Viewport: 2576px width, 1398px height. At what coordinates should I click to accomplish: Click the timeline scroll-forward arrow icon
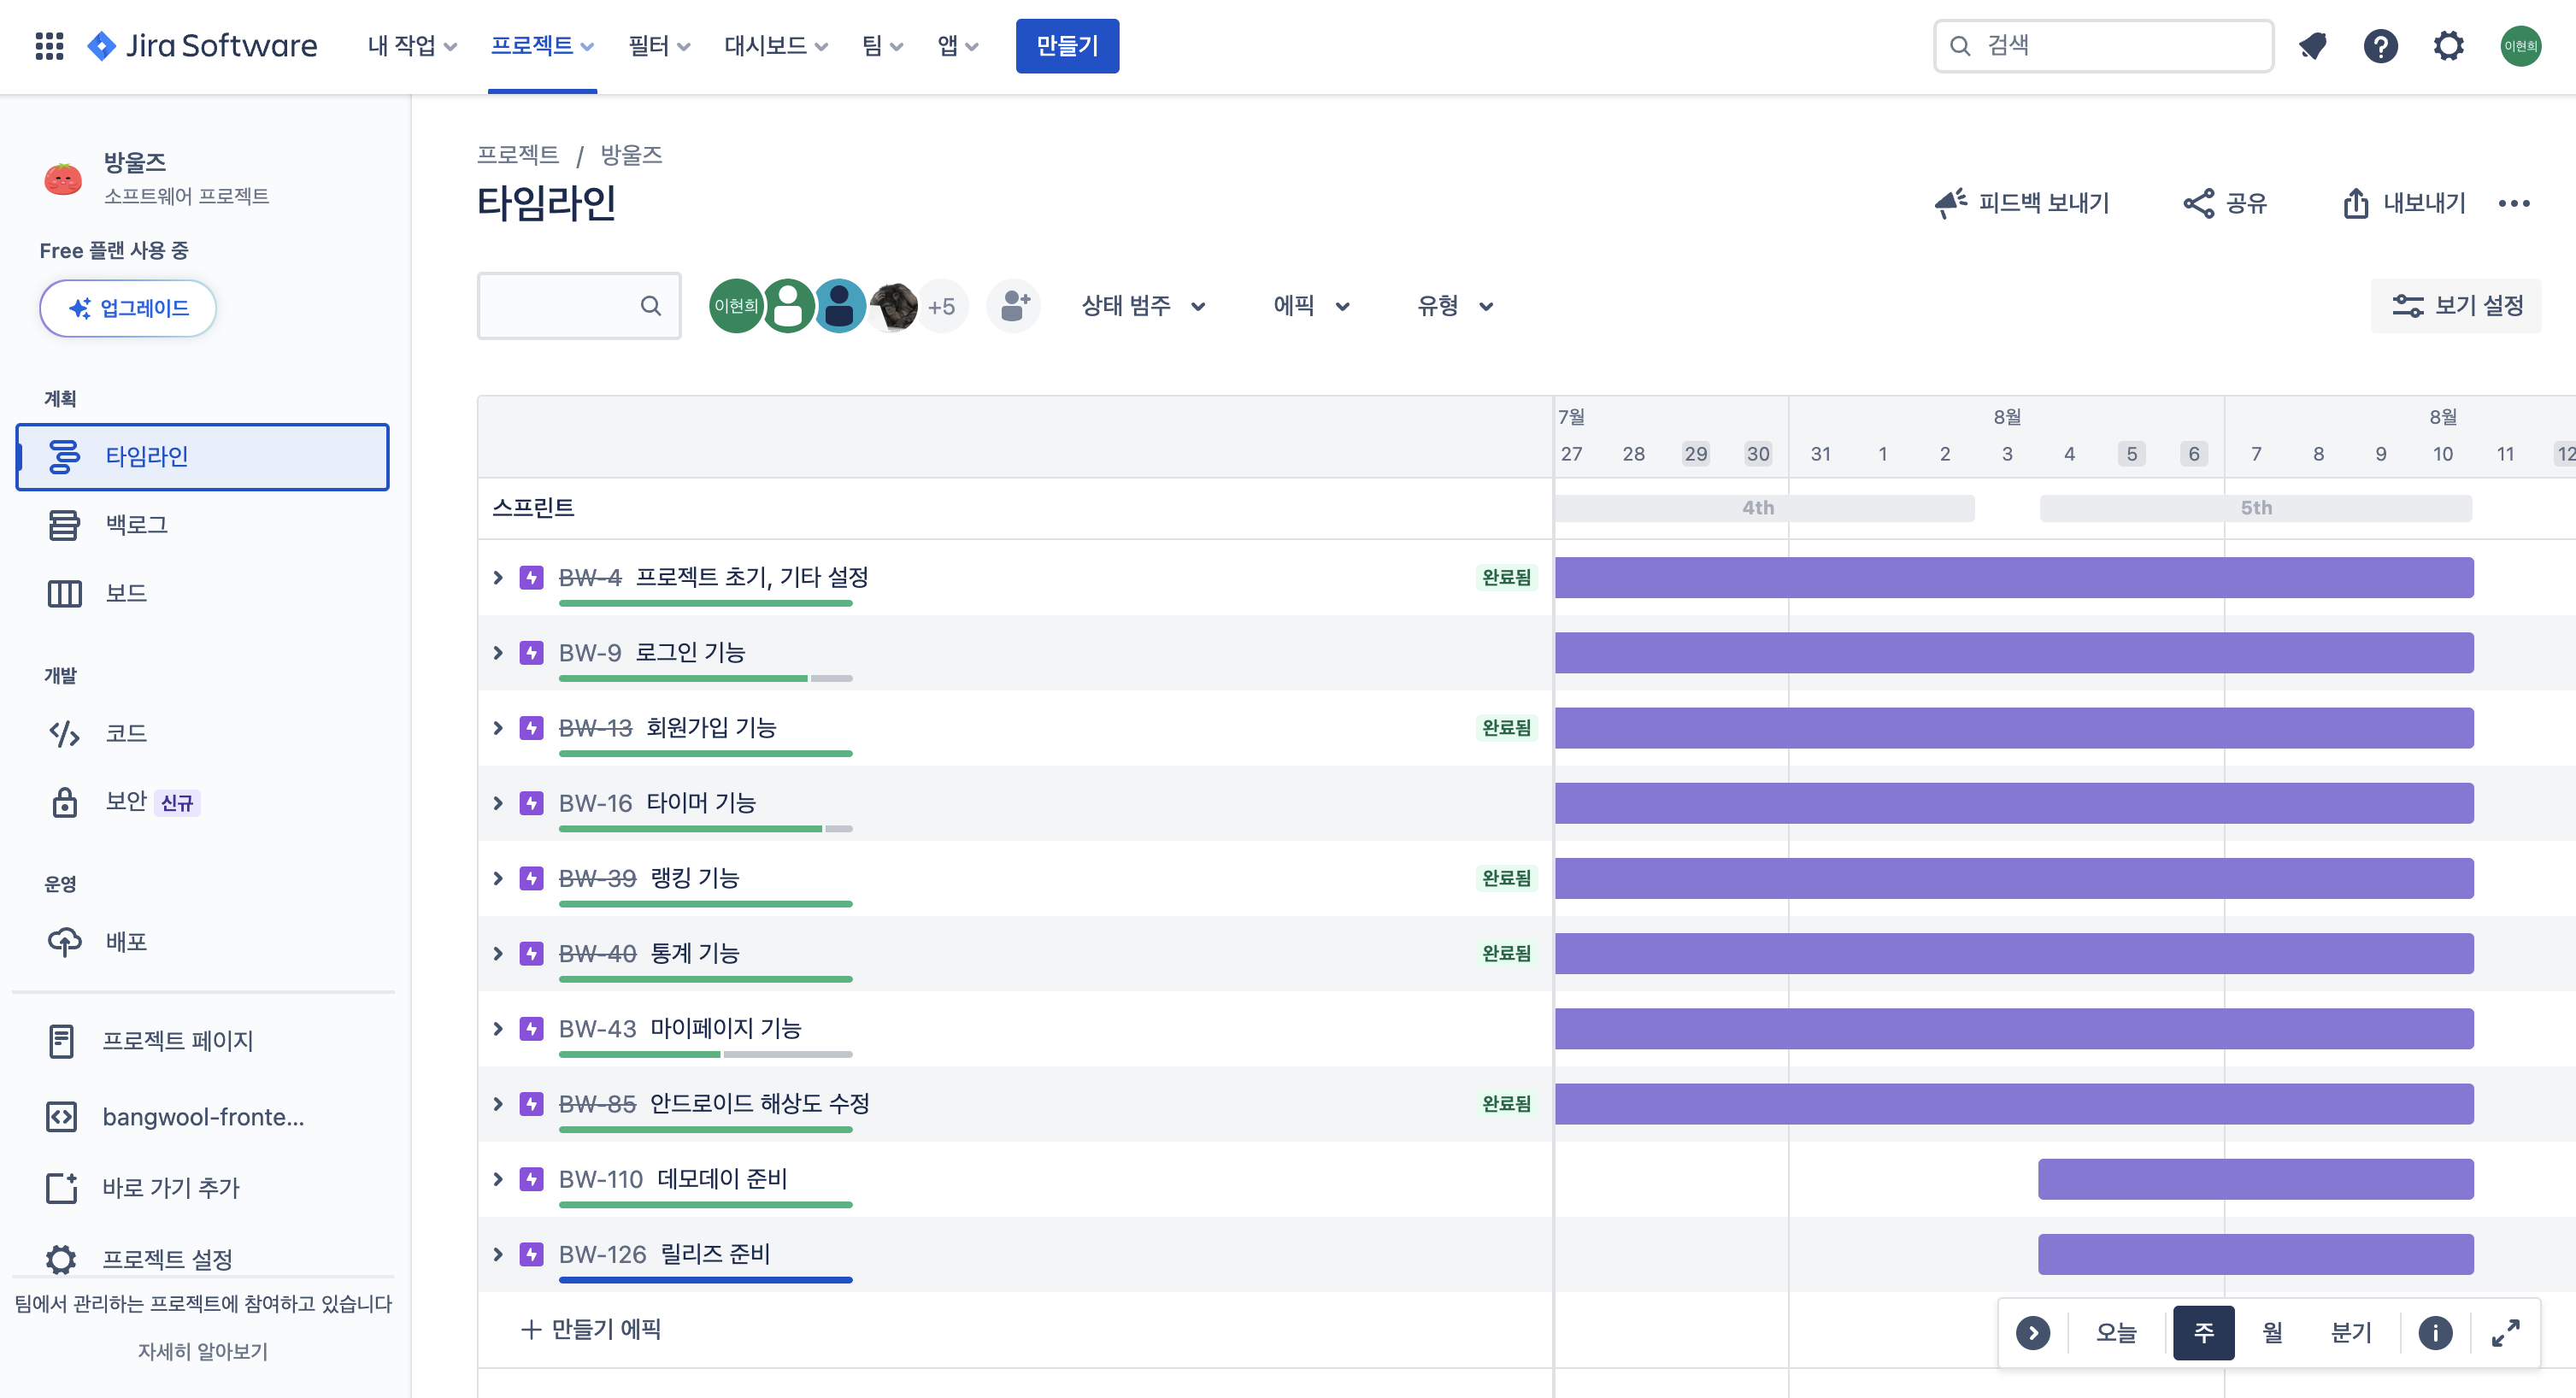click(x=2033, y=1333)
